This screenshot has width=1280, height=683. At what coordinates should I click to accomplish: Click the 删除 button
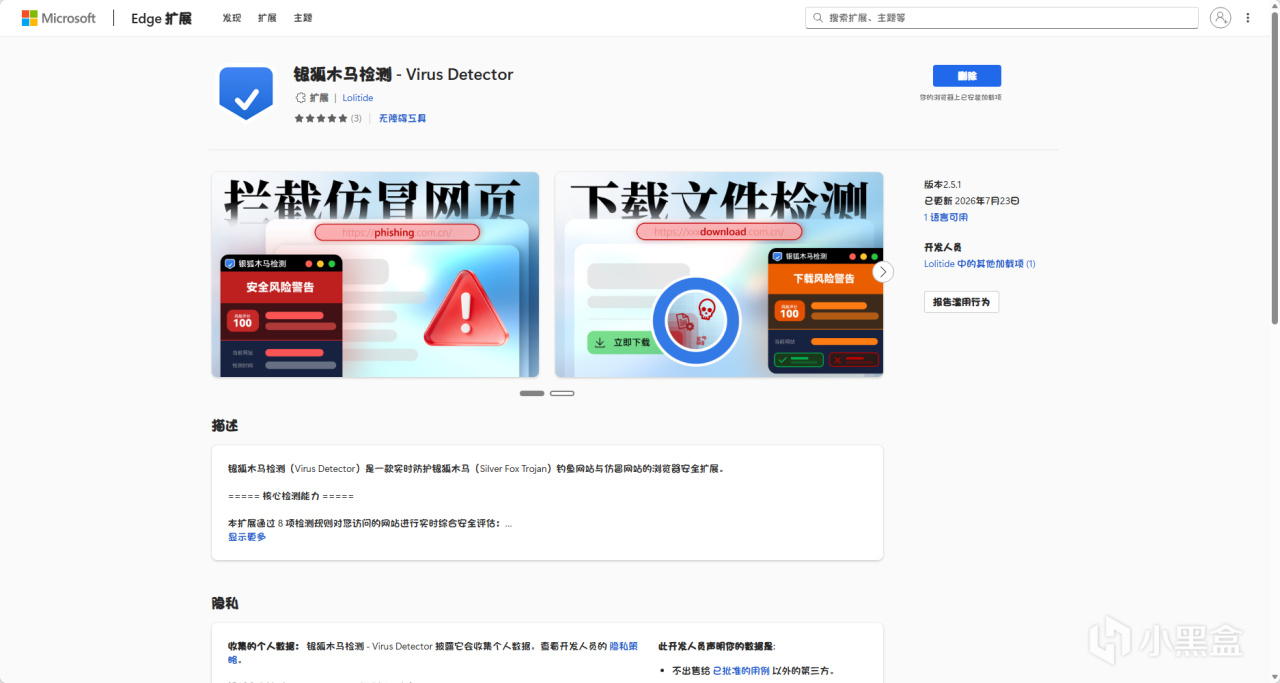point(967,76)
